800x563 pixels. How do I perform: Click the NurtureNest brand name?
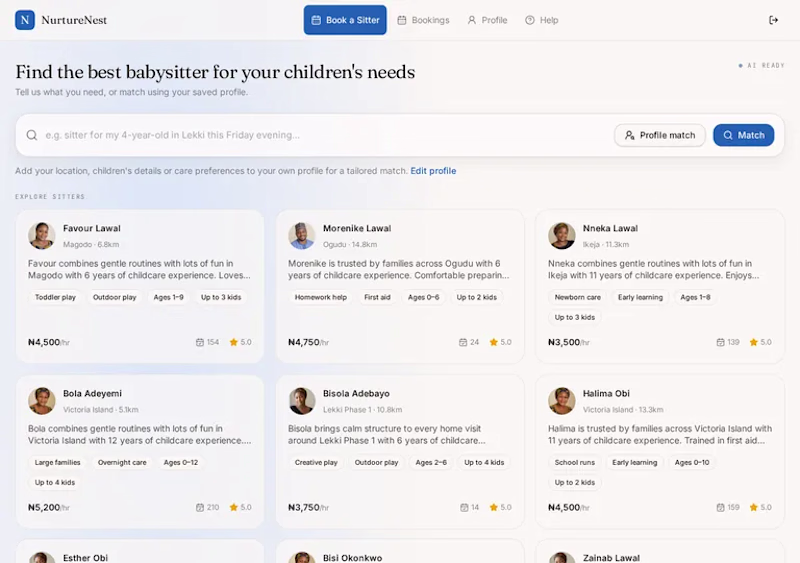tap(74, 20)
